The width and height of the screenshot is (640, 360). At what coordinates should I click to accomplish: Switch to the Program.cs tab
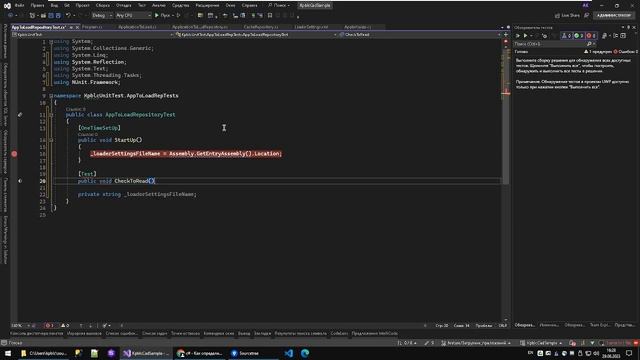click(x=92, y=27)
